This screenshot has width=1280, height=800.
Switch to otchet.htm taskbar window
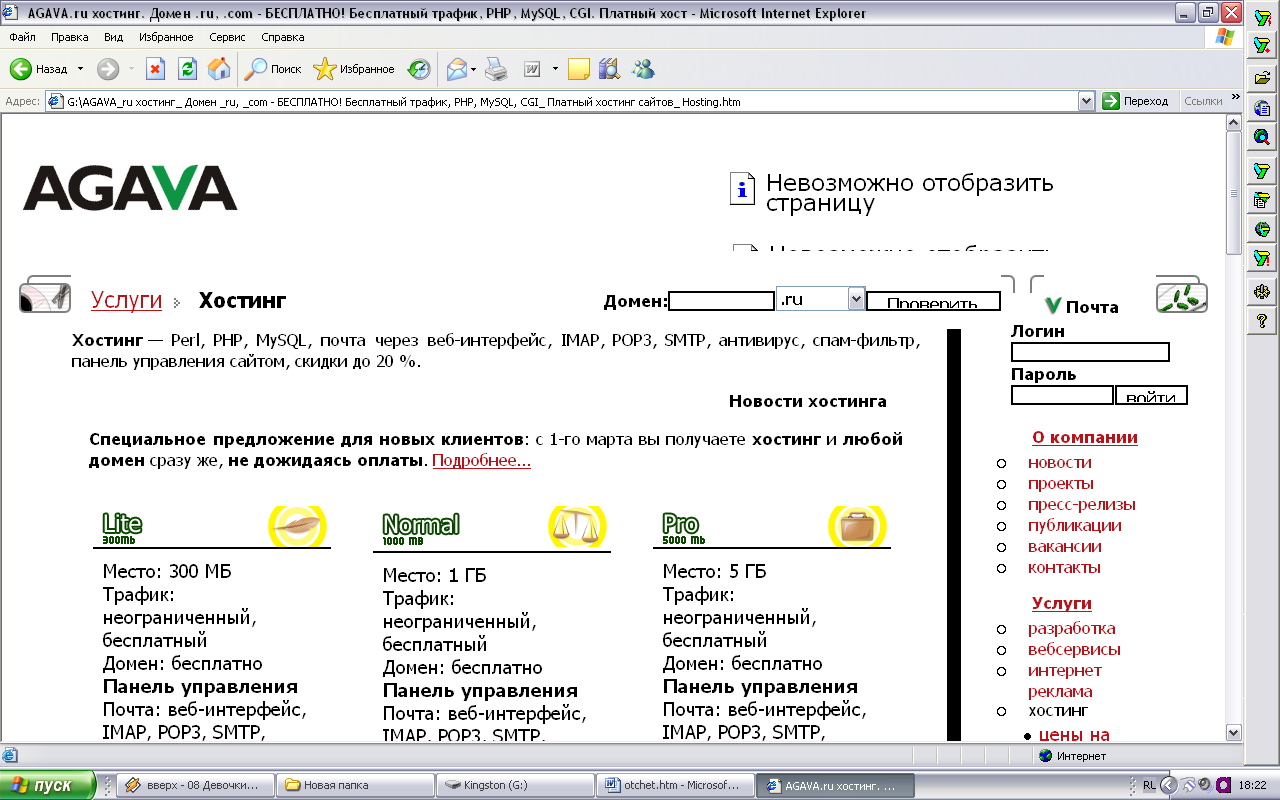click(673, 785)
